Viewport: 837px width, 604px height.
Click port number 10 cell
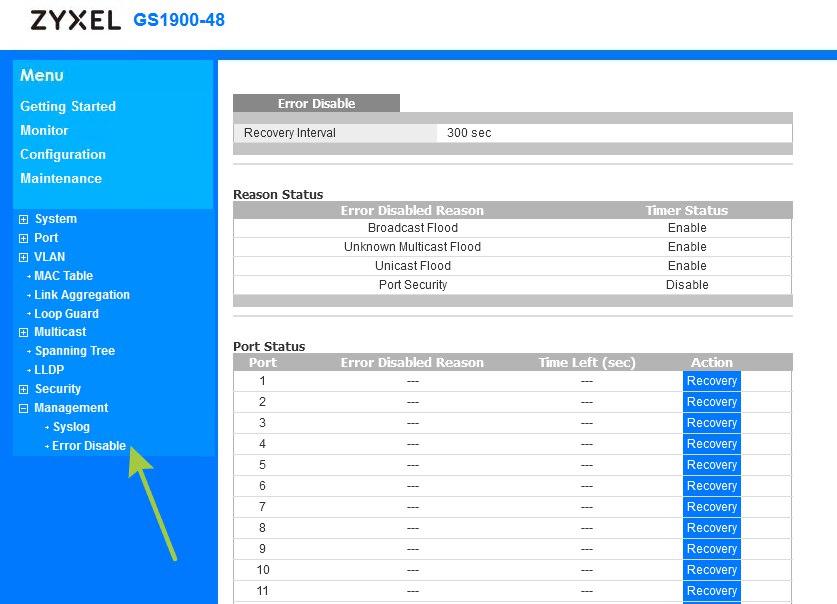point(263,570)
